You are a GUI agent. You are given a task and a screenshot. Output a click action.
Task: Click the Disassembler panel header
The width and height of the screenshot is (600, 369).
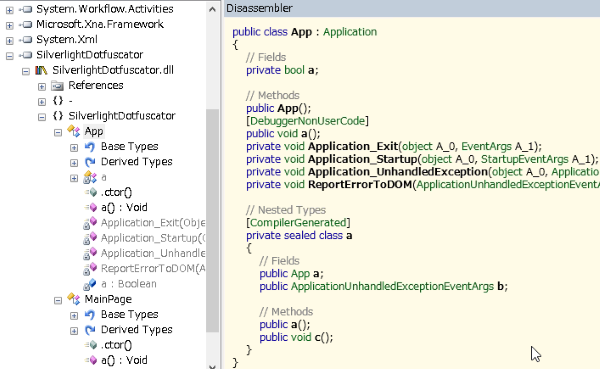tap(412, 8)
